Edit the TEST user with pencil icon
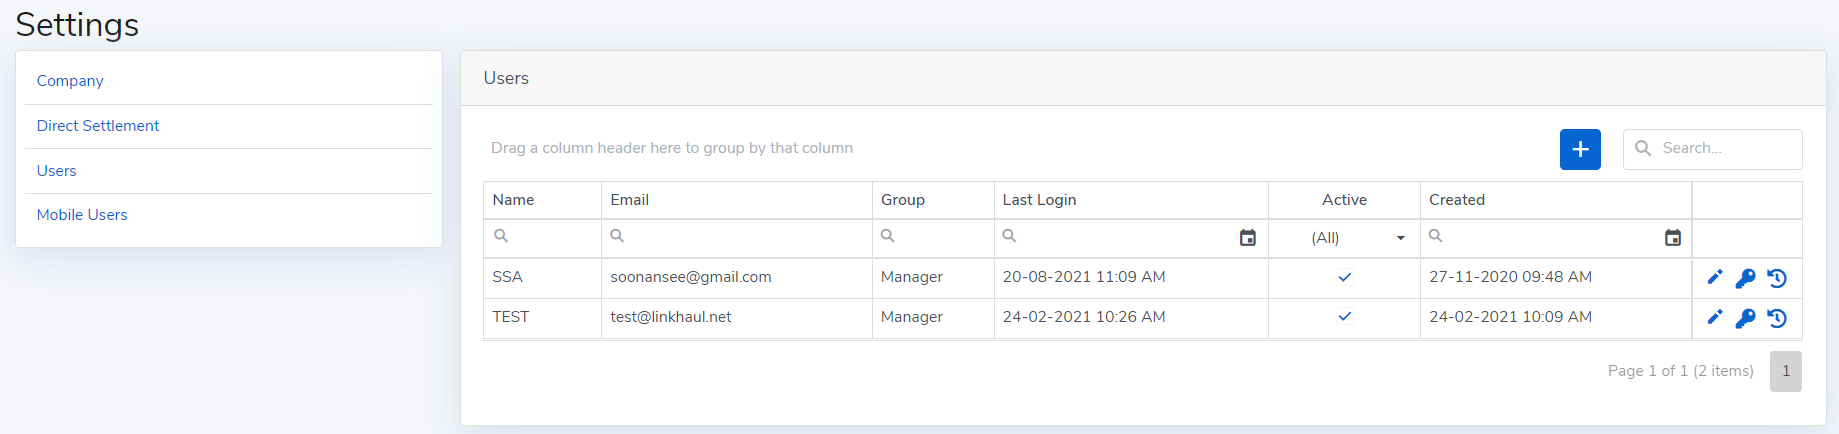 click(x=1714, y=318)
